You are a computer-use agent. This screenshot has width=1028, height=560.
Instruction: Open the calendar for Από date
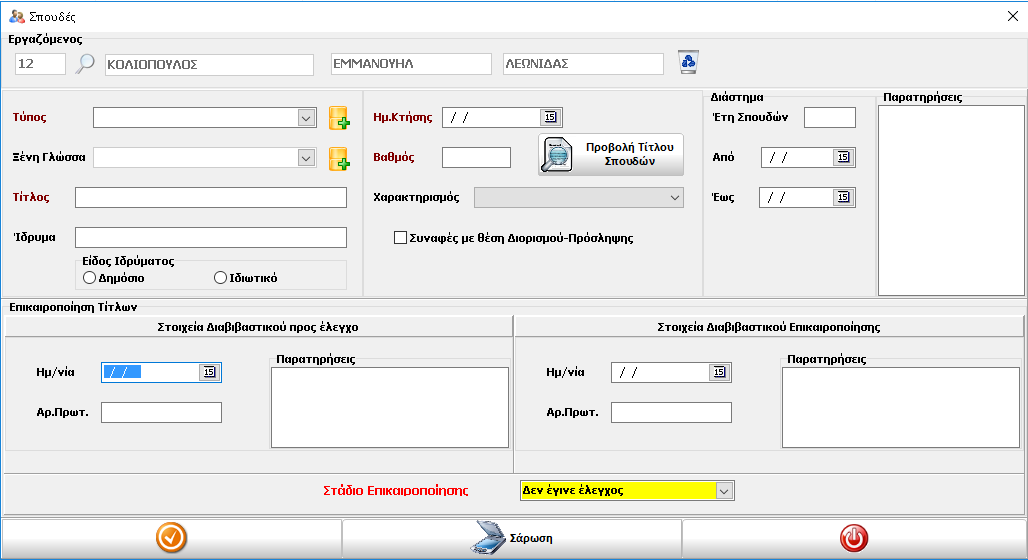pyautogui.click(x=843, y=157)
